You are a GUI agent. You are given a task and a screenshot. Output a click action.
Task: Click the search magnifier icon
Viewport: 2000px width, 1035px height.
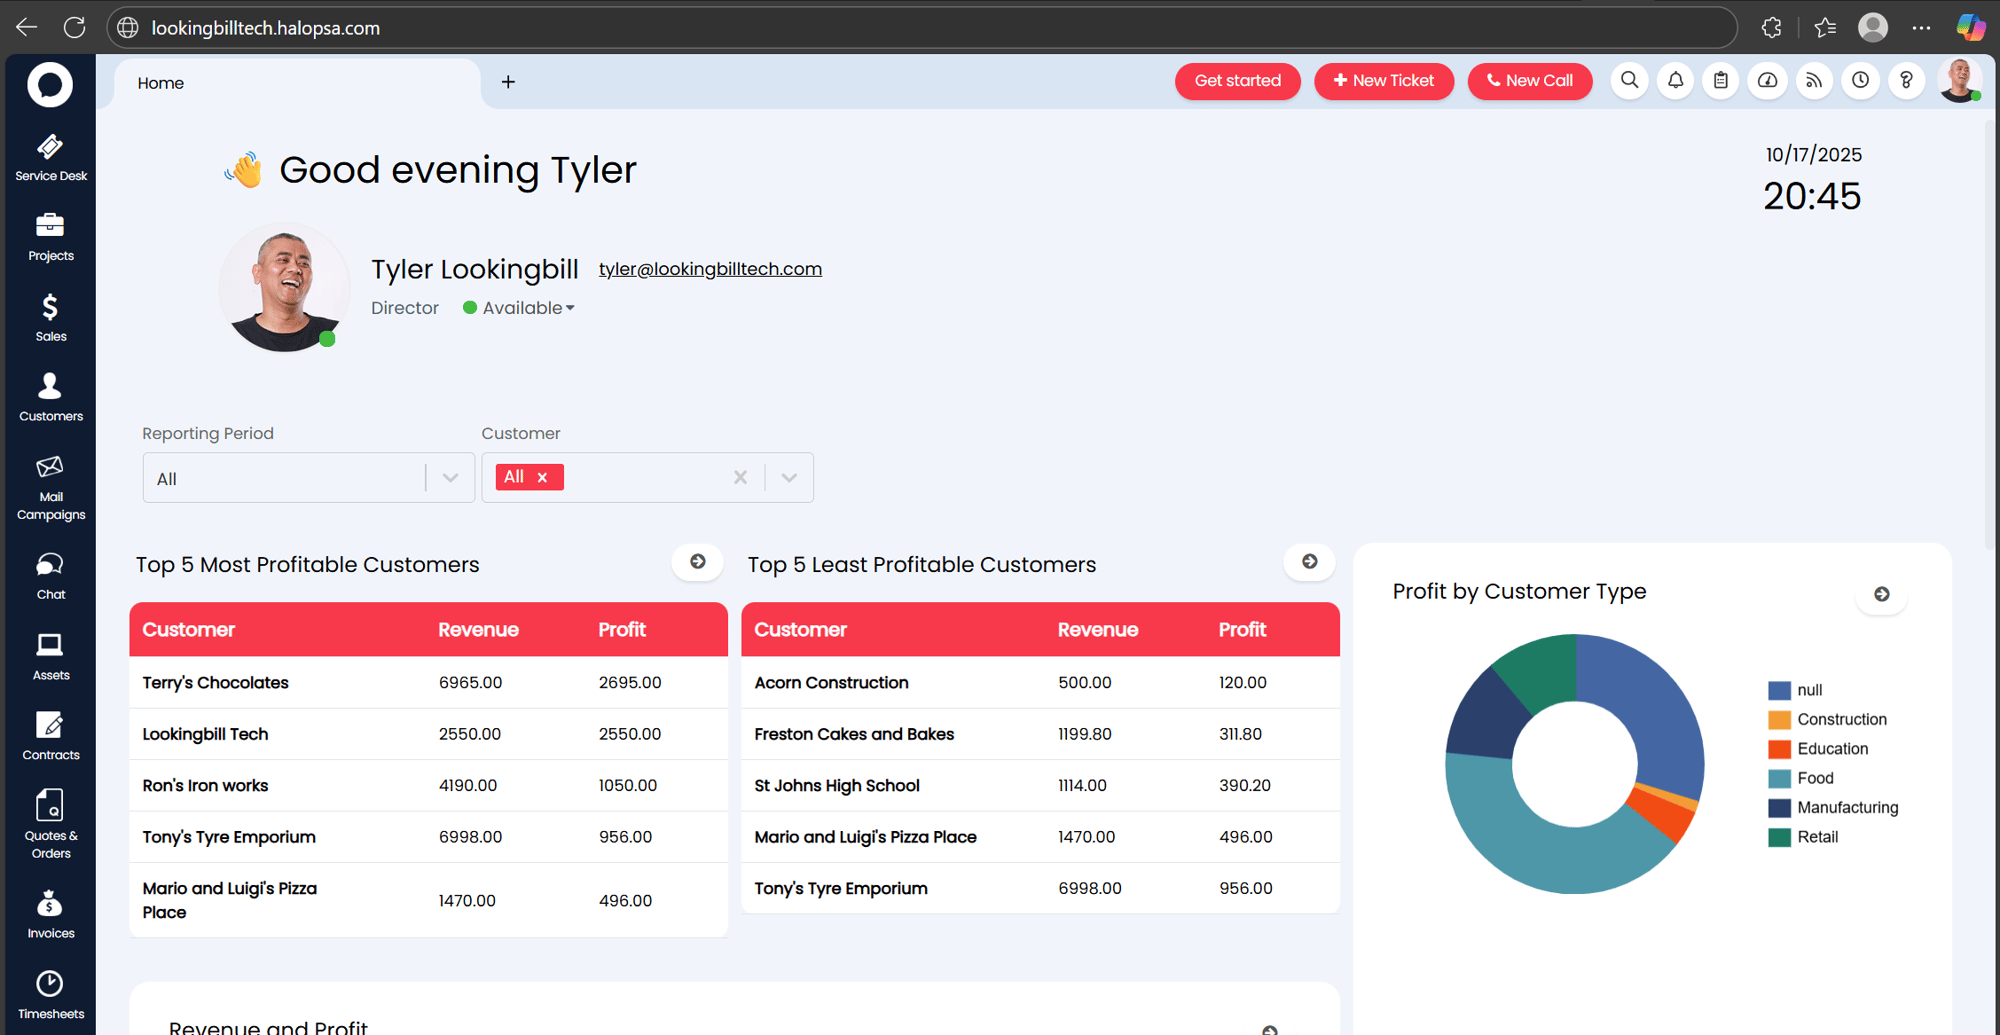point(1629,81)
